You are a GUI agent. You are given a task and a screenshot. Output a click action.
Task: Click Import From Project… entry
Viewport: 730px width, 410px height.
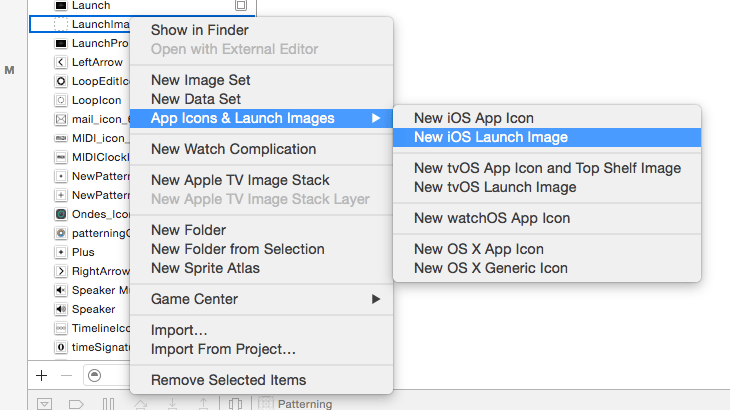coord(223,350)
